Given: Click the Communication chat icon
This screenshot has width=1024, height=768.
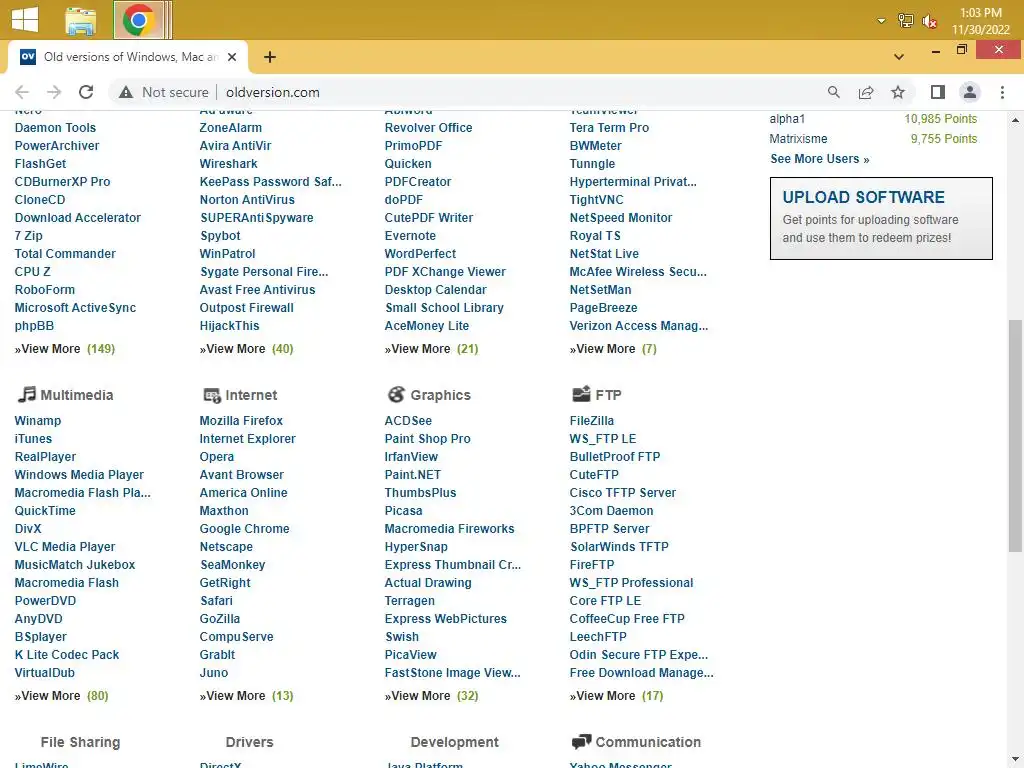Looking at the screenshot, I should (x=581, y=742).
